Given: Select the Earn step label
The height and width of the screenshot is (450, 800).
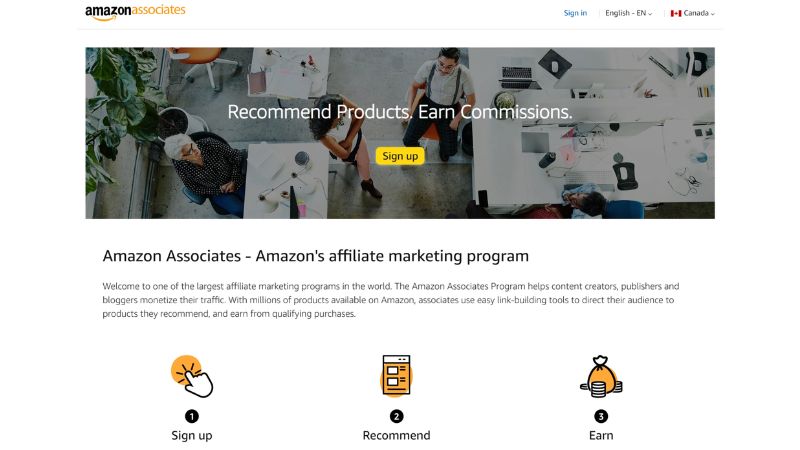Looking at the screenshot, I should pyautogui.click(x=601, y=436).
